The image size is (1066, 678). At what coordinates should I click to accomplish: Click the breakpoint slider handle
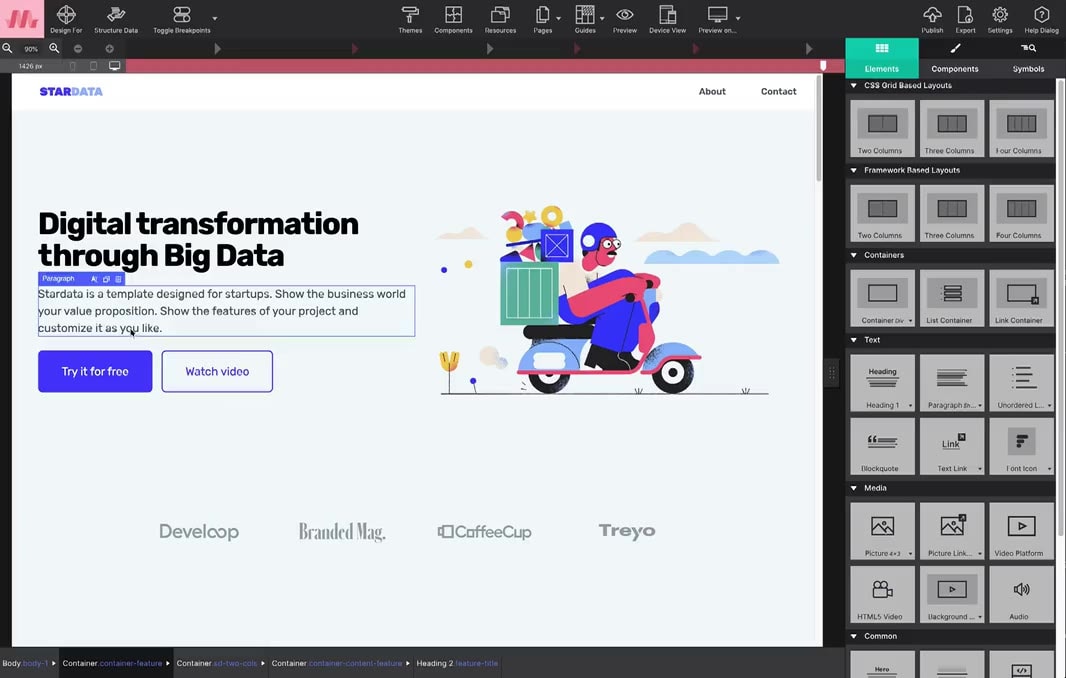point(824,66)
